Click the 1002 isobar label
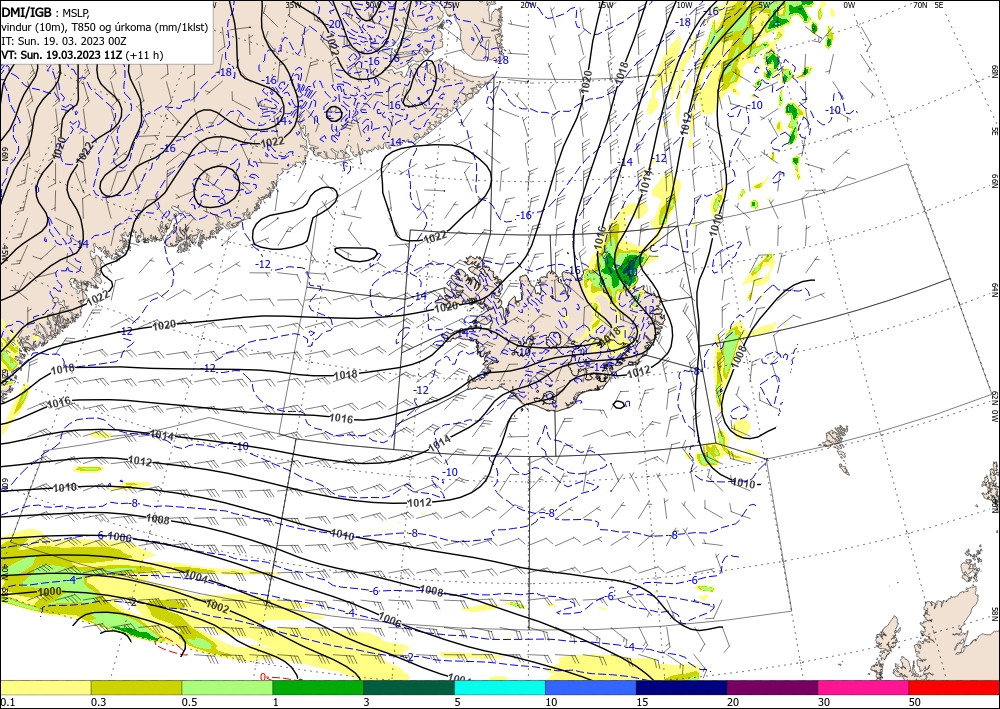1000x709 pixels. pyautogui.click(x=217, y=607)
